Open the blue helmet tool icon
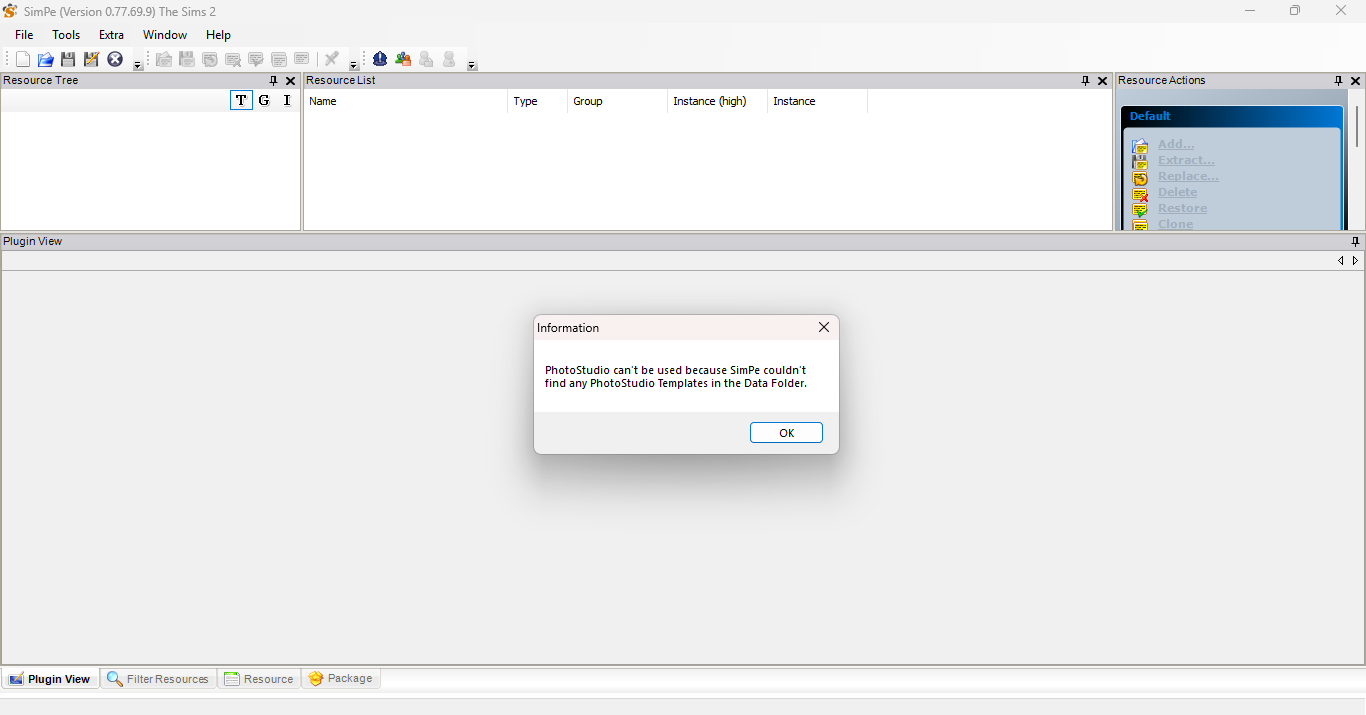Image resolution: width=1366 pixels, height=715 pixels. pyautogui.click(x=380, y=60)
